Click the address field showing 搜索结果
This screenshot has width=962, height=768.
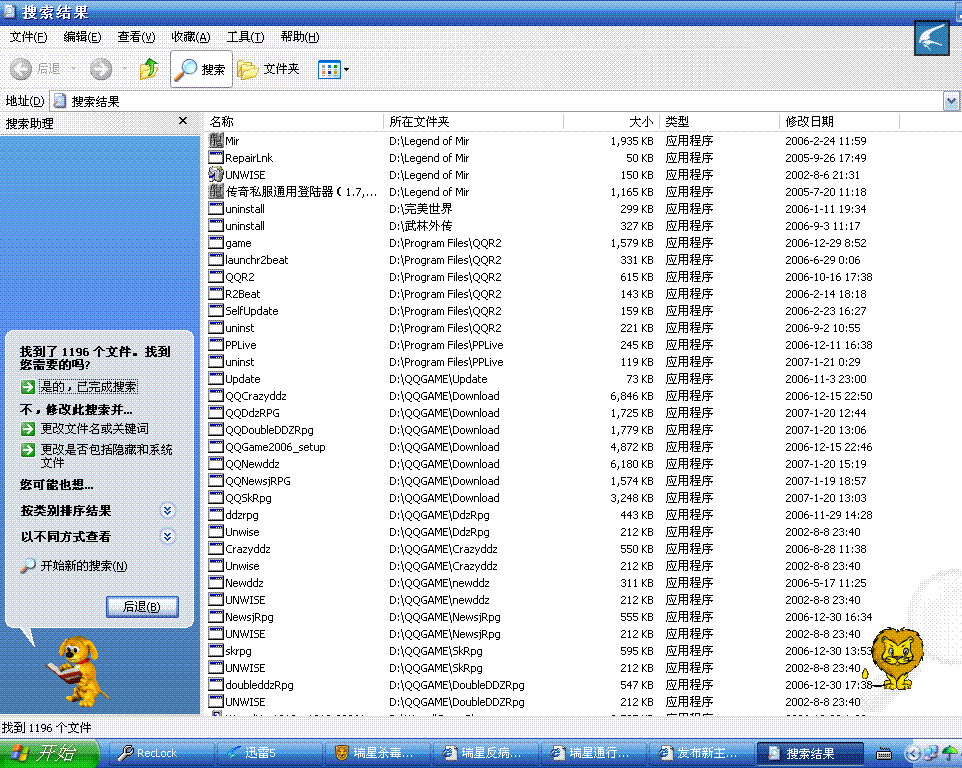pos(497,101)
